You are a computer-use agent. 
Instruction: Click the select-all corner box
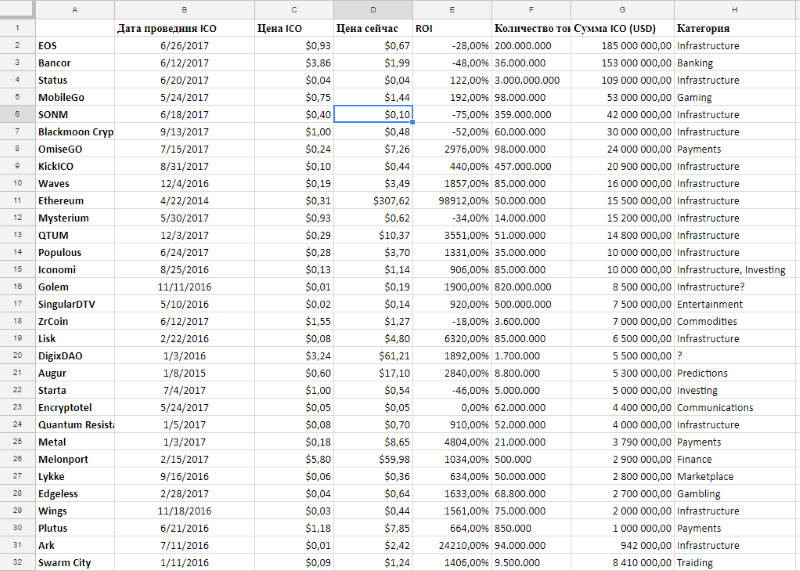(x=17, y=10)
